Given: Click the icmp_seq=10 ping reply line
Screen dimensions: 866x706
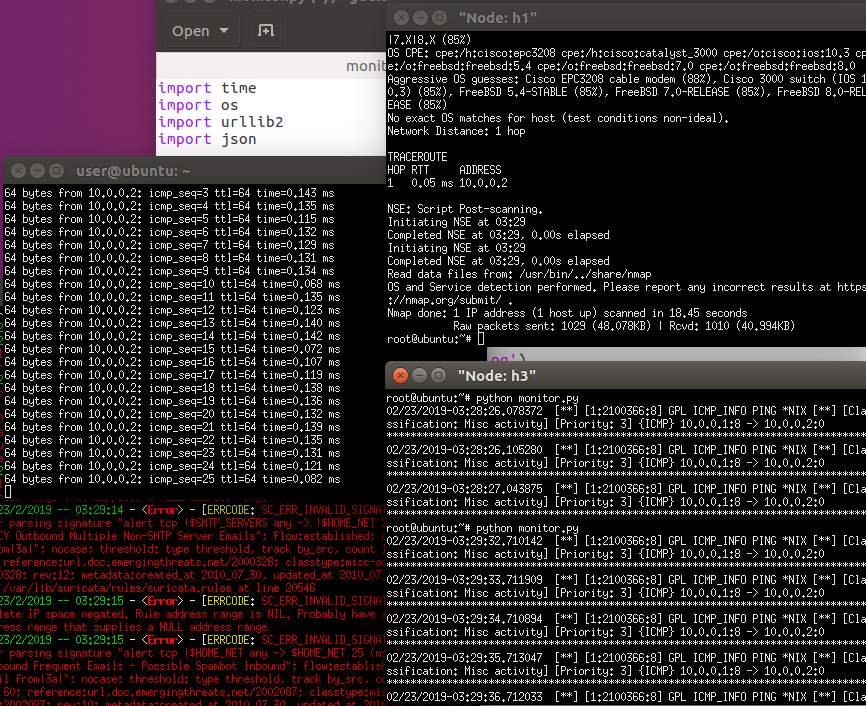Looking at the screenshot, I should point(172,284).
